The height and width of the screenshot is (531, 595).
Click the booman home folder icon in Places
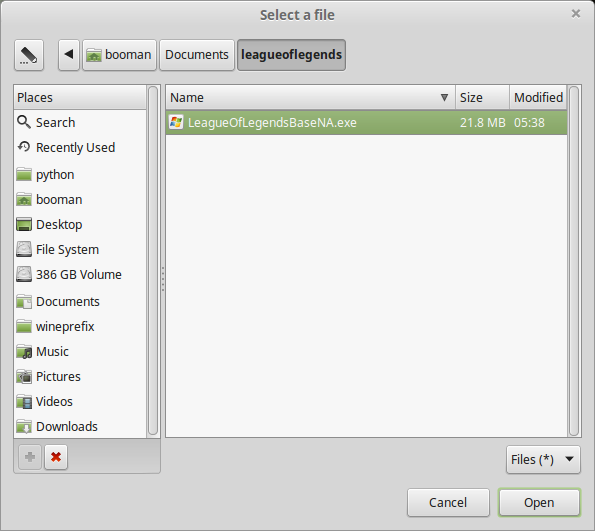(x=24, y=200)
